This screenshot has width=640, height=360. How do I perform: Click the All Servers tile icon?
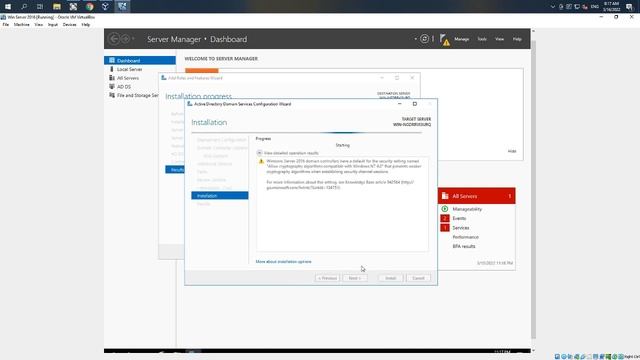445,196
